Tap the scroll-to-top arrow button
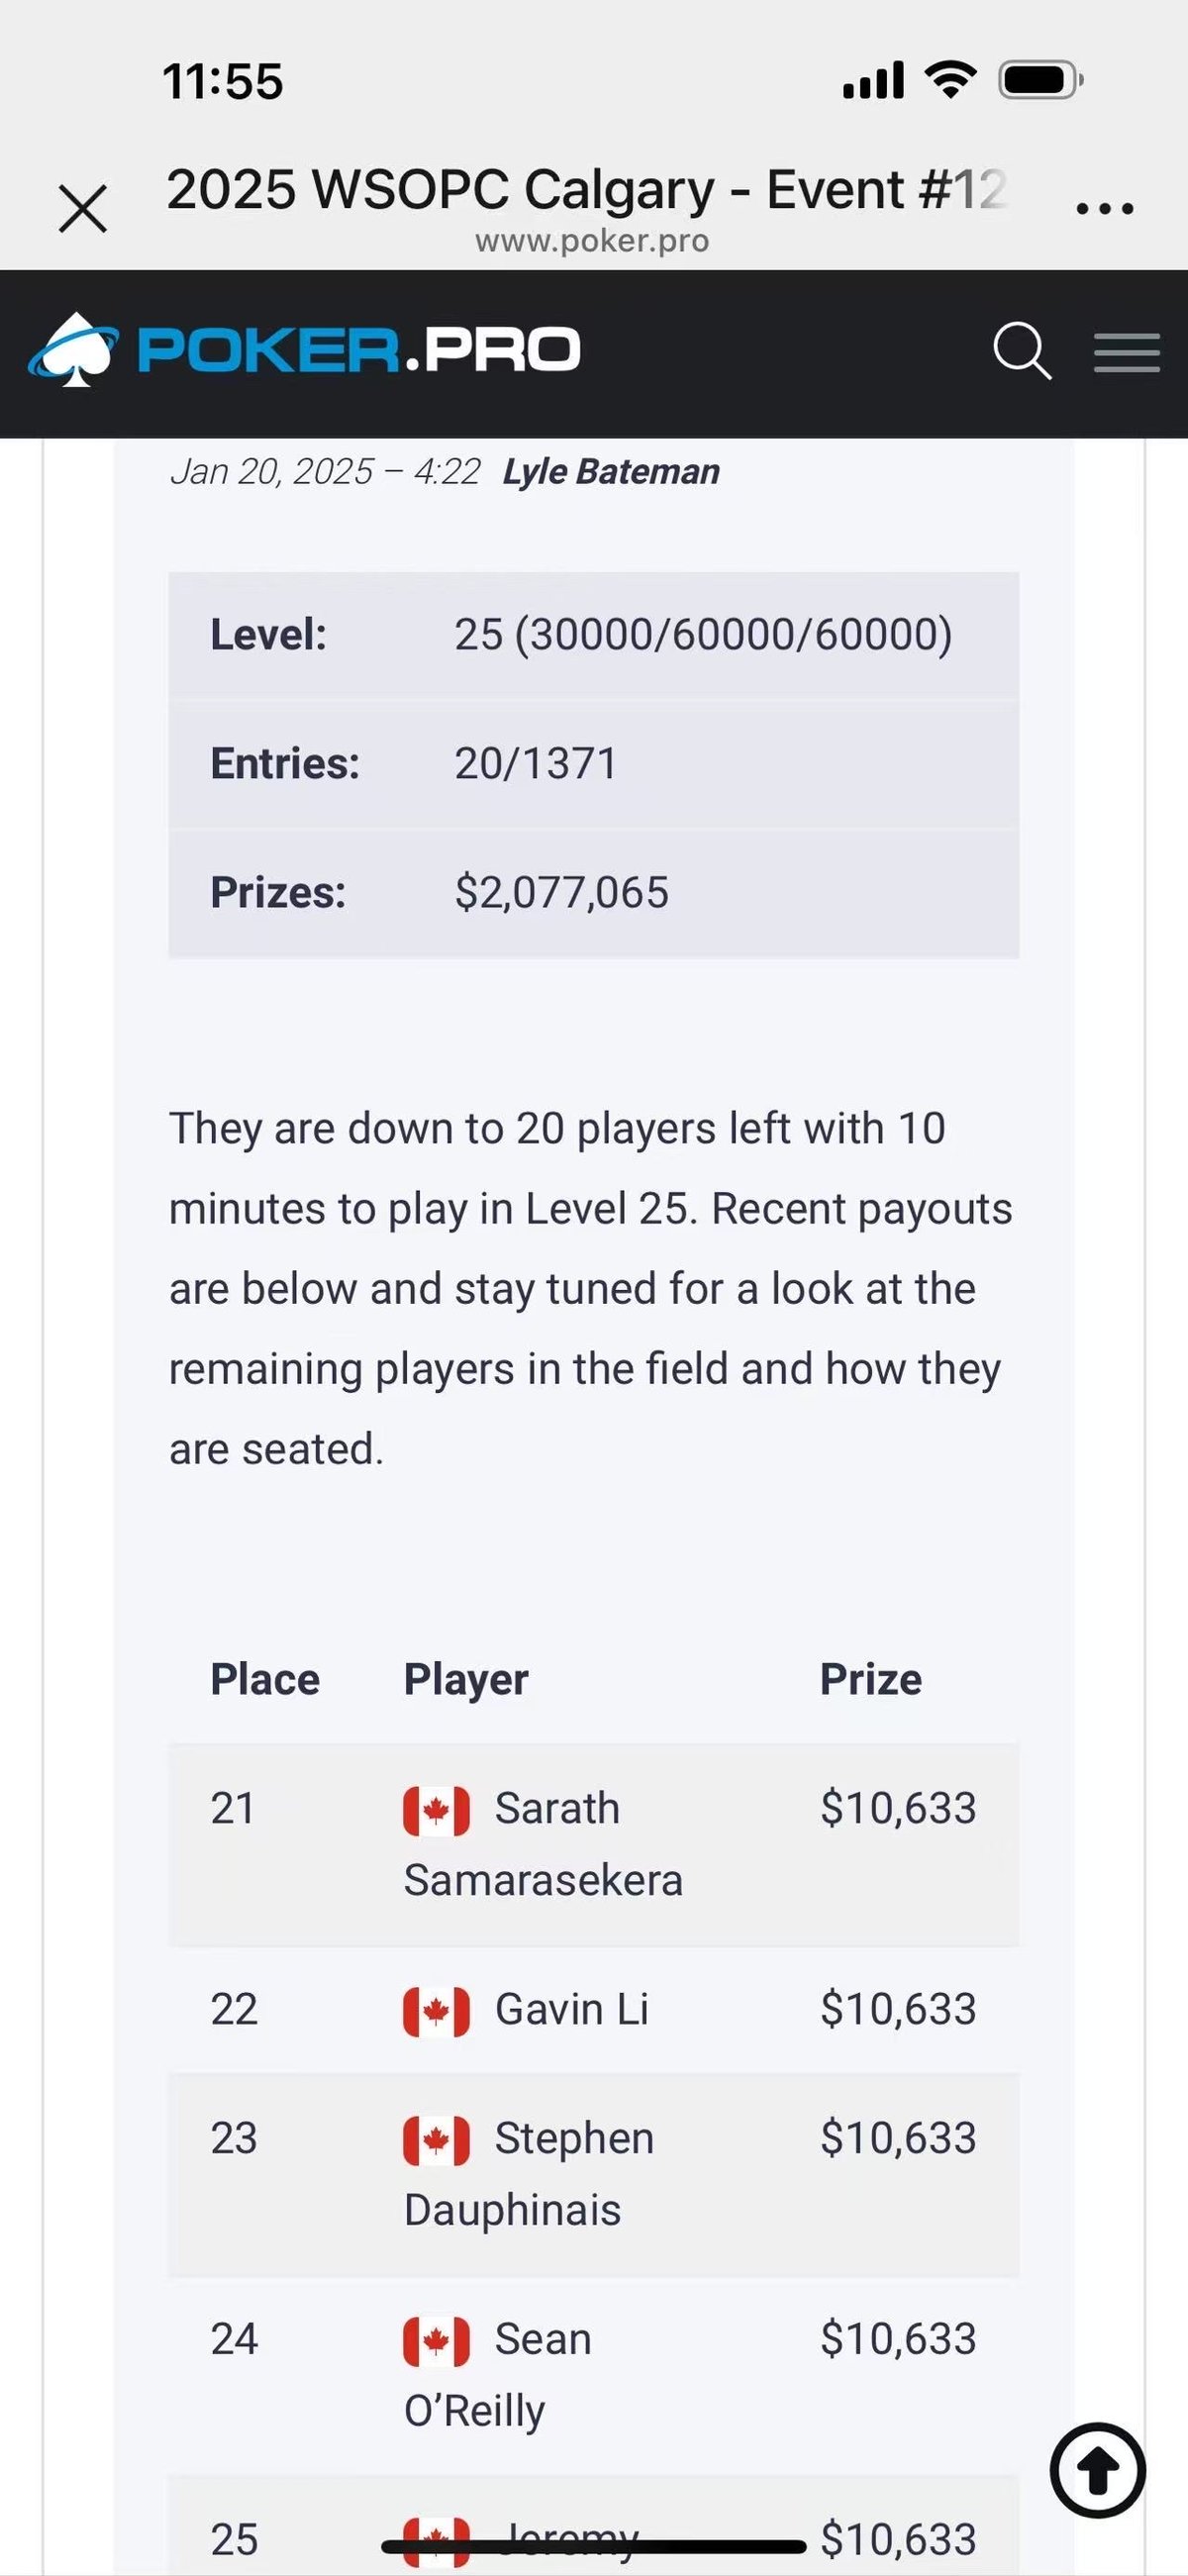This screenshot has width=1188, height=2576. [x=1097, y=2470]
